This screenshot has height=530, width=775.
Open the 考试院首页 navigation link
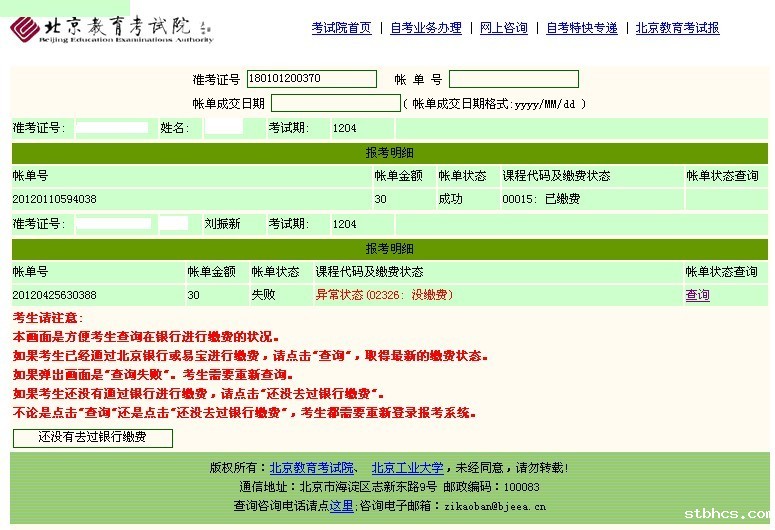click(x=341, y=29)
